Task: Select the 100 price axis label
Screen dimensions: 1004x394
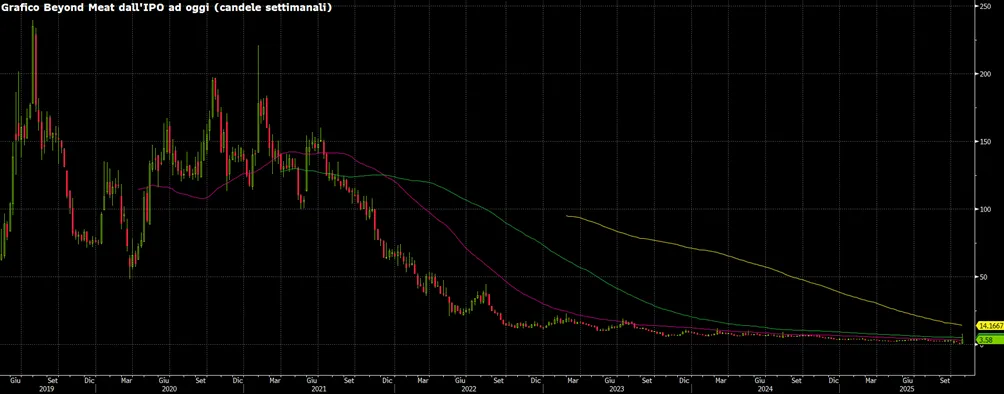Action: (985, 209)
